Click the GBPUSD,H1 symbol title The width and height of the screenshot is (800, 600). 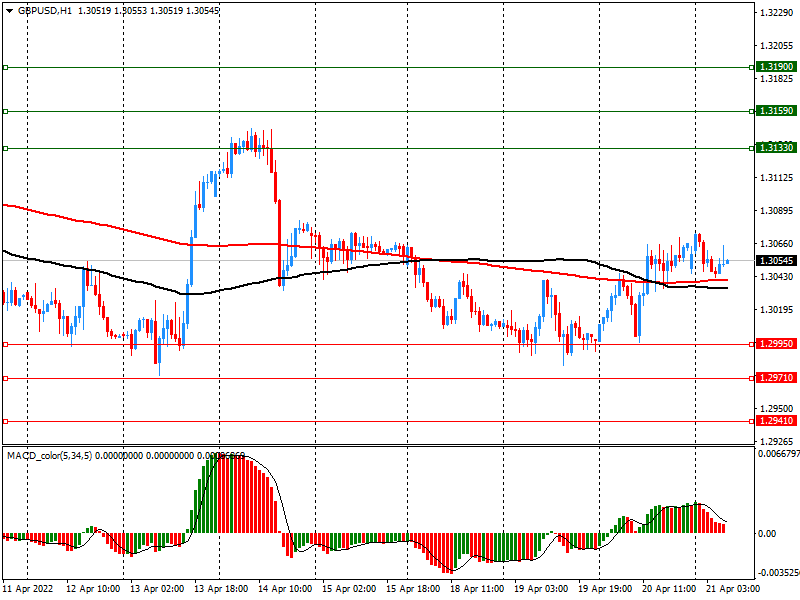(x=45, y=10)
